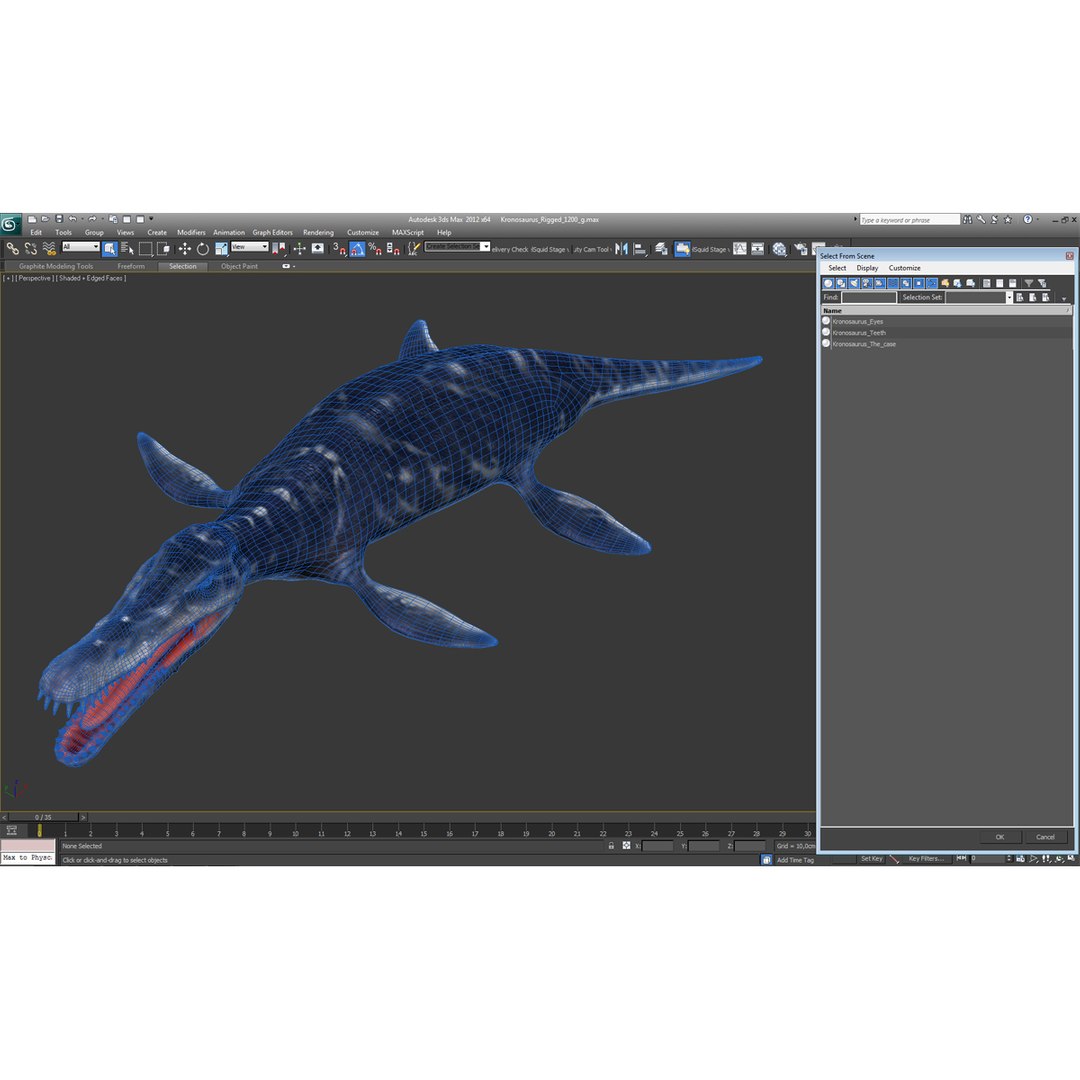Expand the ribbon minimize options arrow

pos(294,266)
